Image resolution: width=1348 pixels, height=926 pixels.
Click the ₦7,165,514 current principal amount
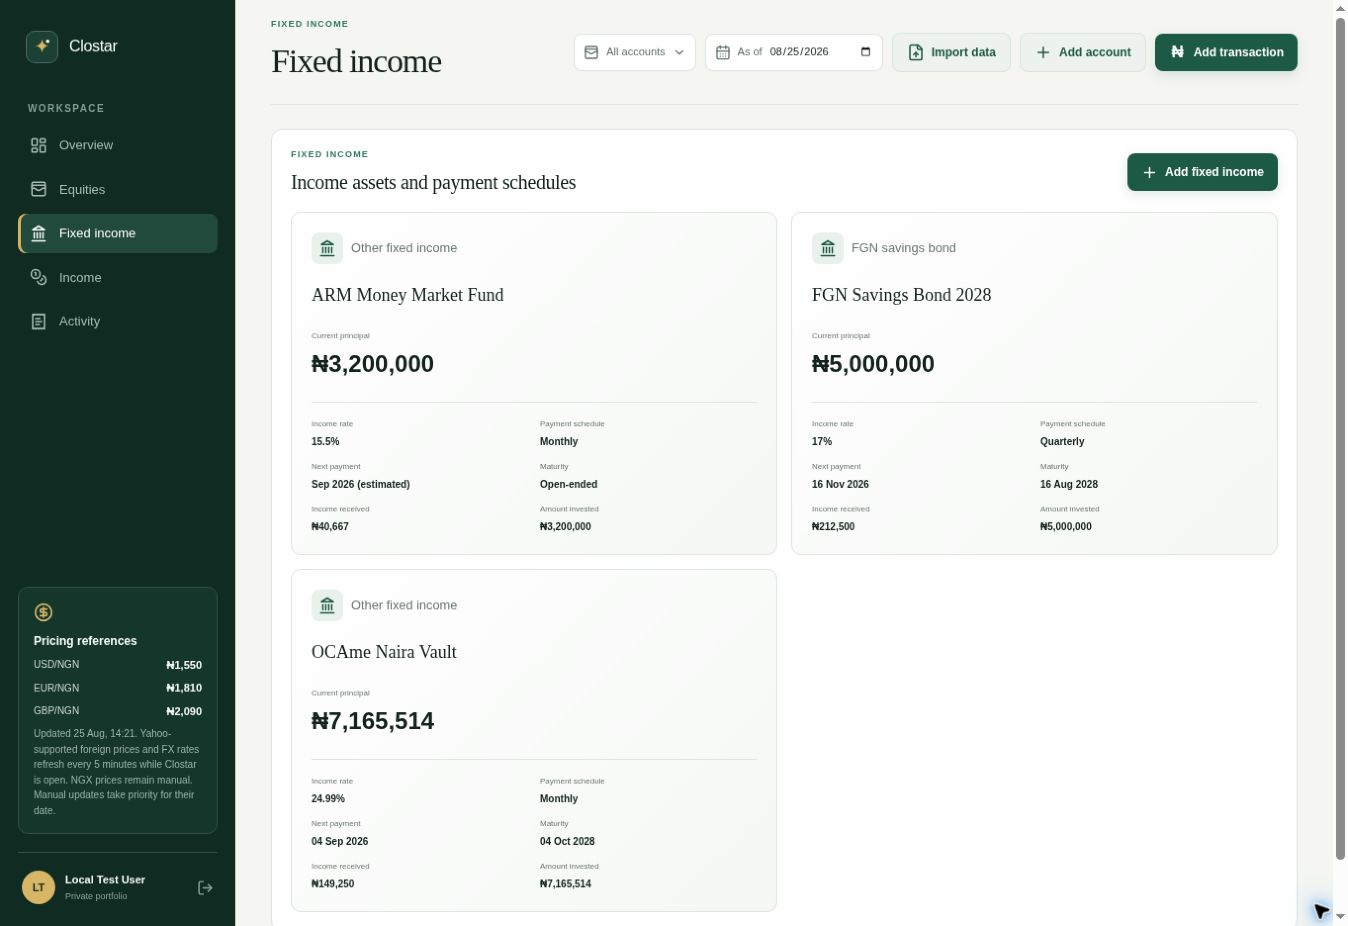(373, 721)
